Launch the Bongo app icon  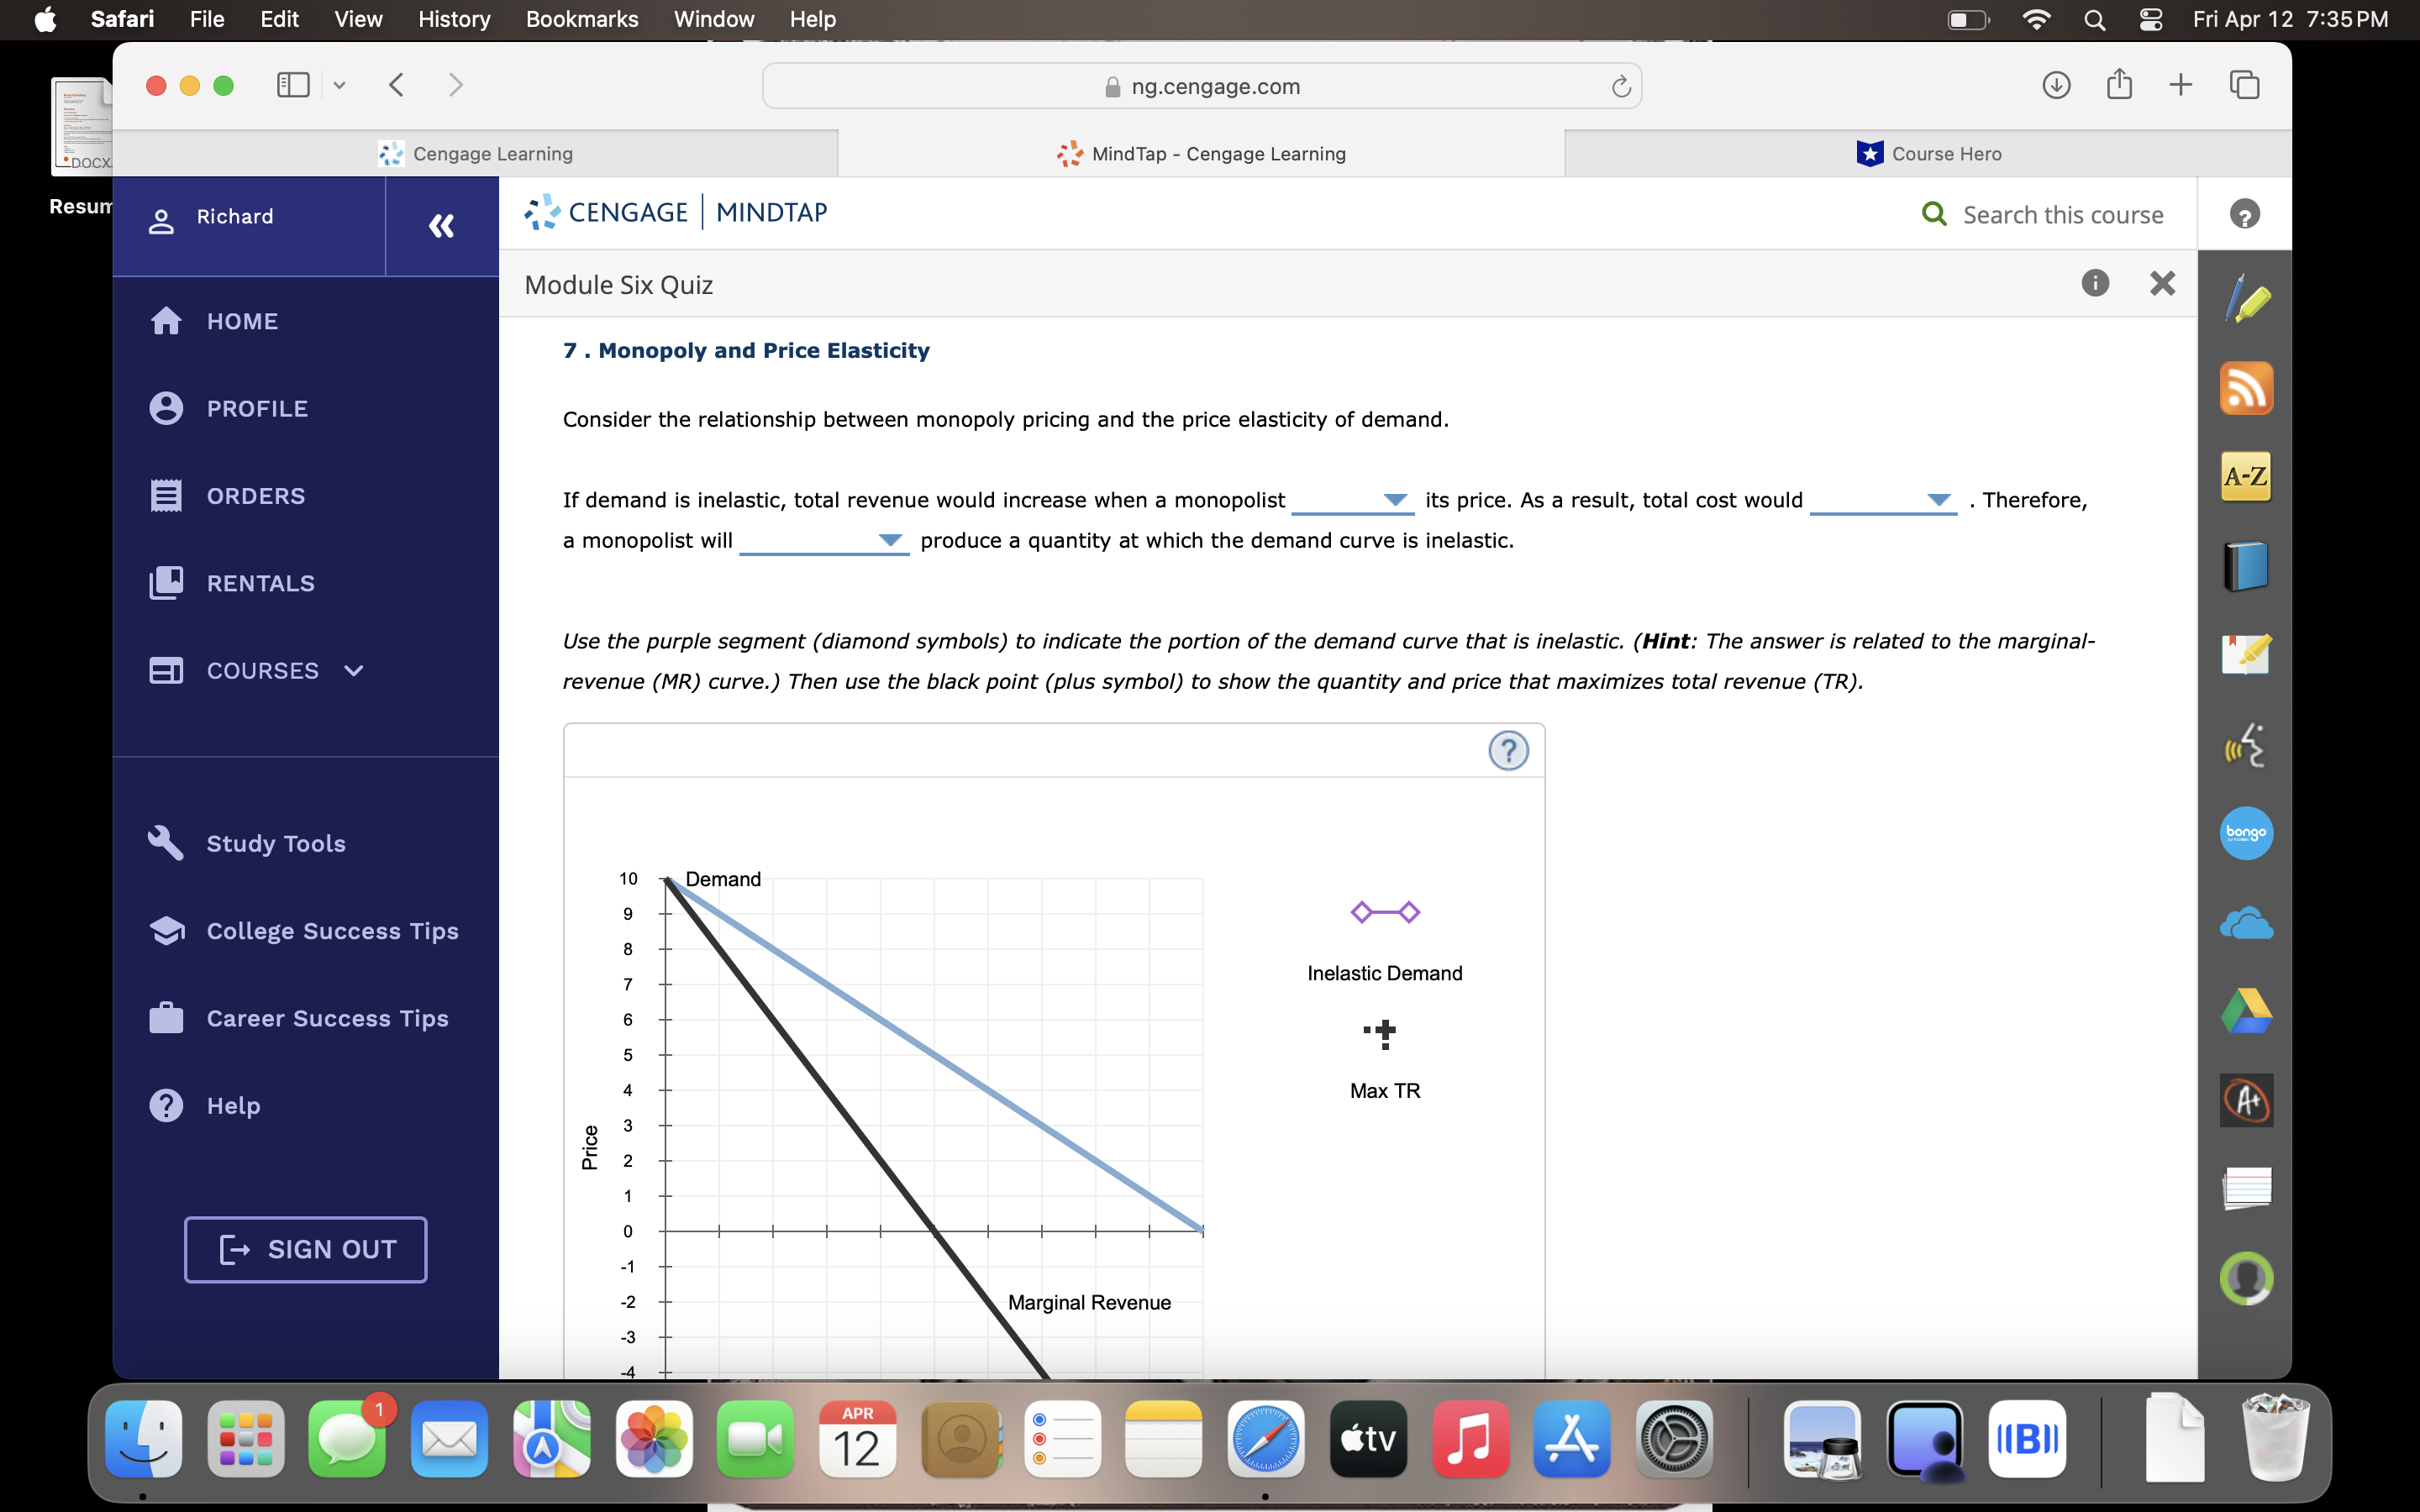pos(2247,833)
